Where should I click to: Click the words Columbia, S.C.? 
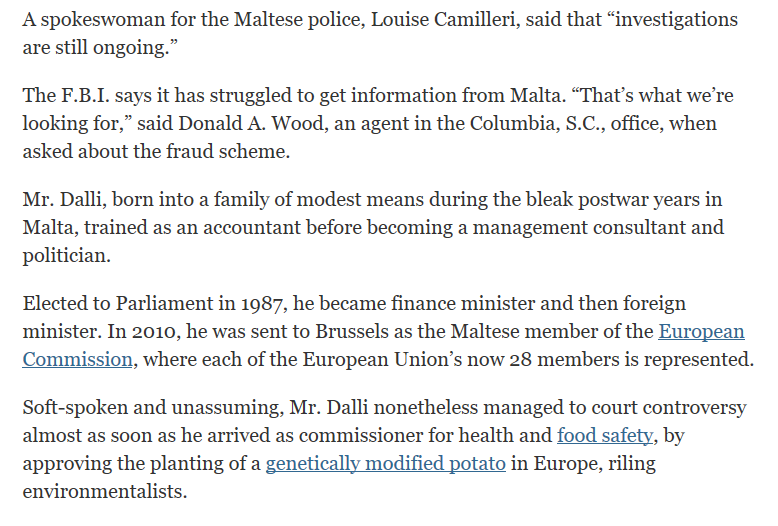click(x=534, y=124)
